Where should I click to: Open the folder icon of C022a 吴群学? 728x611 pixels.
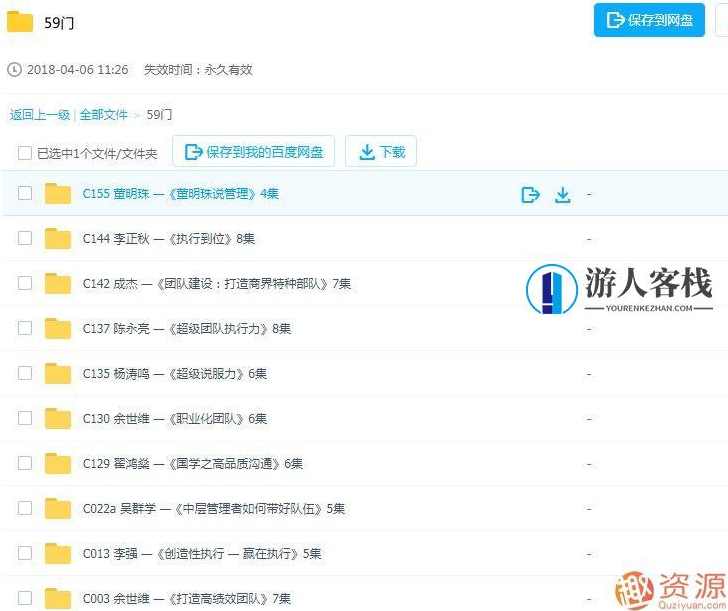pyautogui.click(x=58, y=508)
